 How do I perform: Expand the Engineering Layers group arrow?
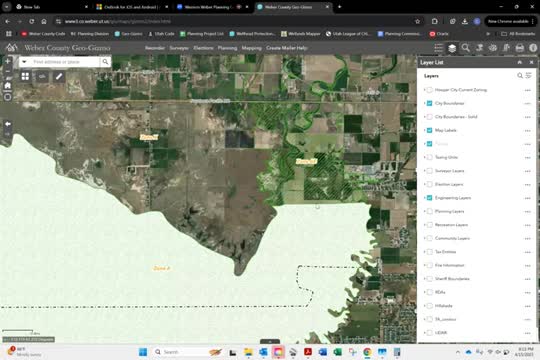click(x=424, y=198)
